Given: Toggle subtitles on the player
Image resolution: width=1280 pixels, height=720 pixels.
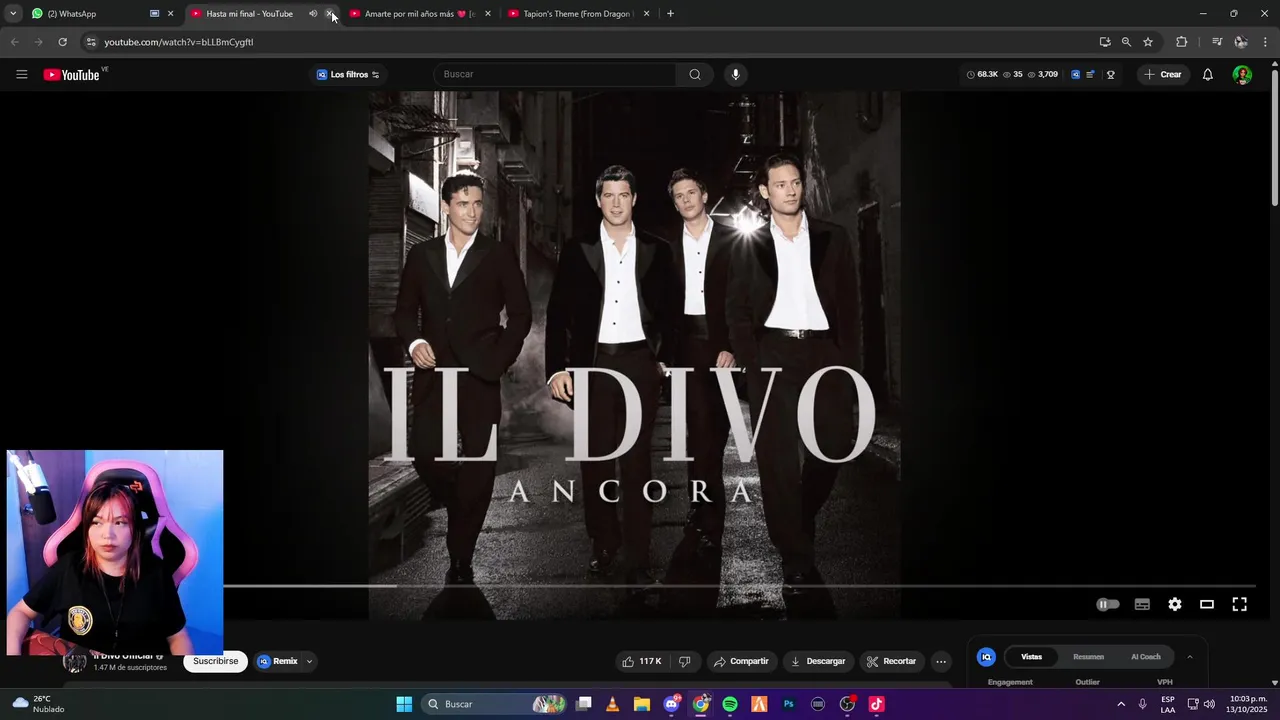Looking at the screenshot, I should [x=1142, y=604].
